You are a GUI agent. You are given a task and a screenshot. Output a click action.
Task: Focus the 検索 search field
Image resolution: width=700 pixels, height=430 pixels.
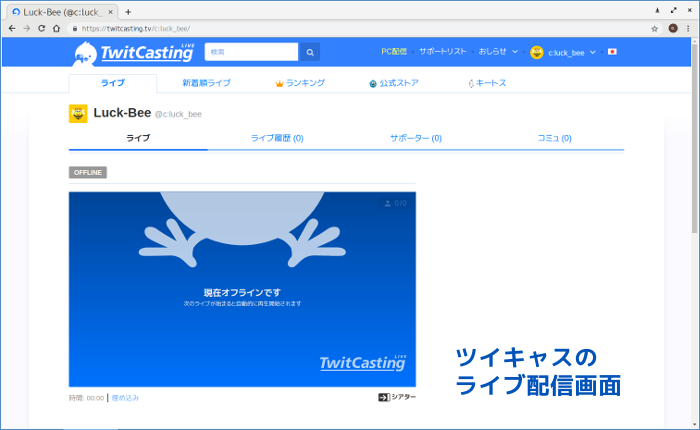pos(251,52)
